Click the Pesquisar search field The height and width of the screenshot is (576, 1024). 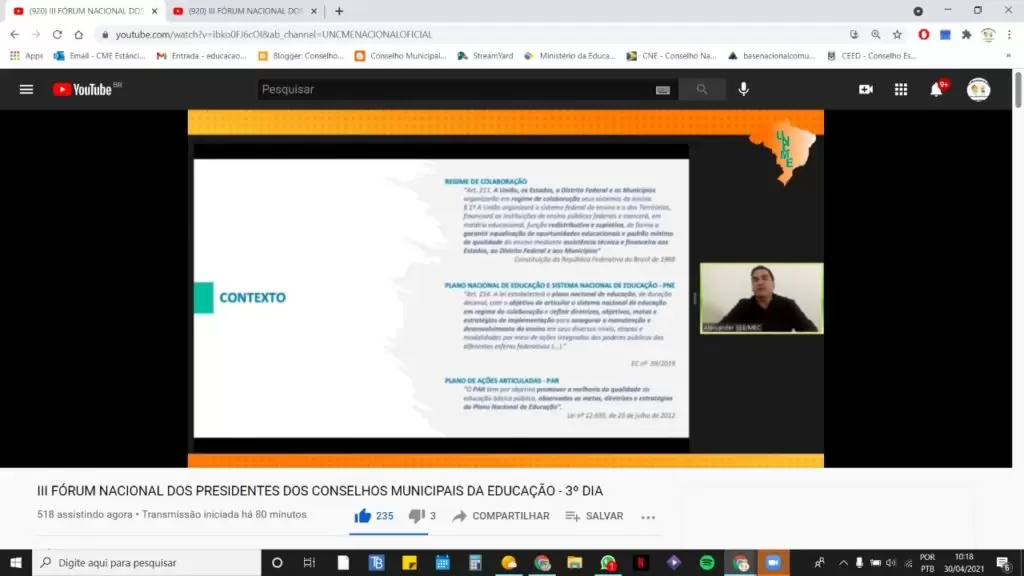pyautogui.click(x=450, y=89)
